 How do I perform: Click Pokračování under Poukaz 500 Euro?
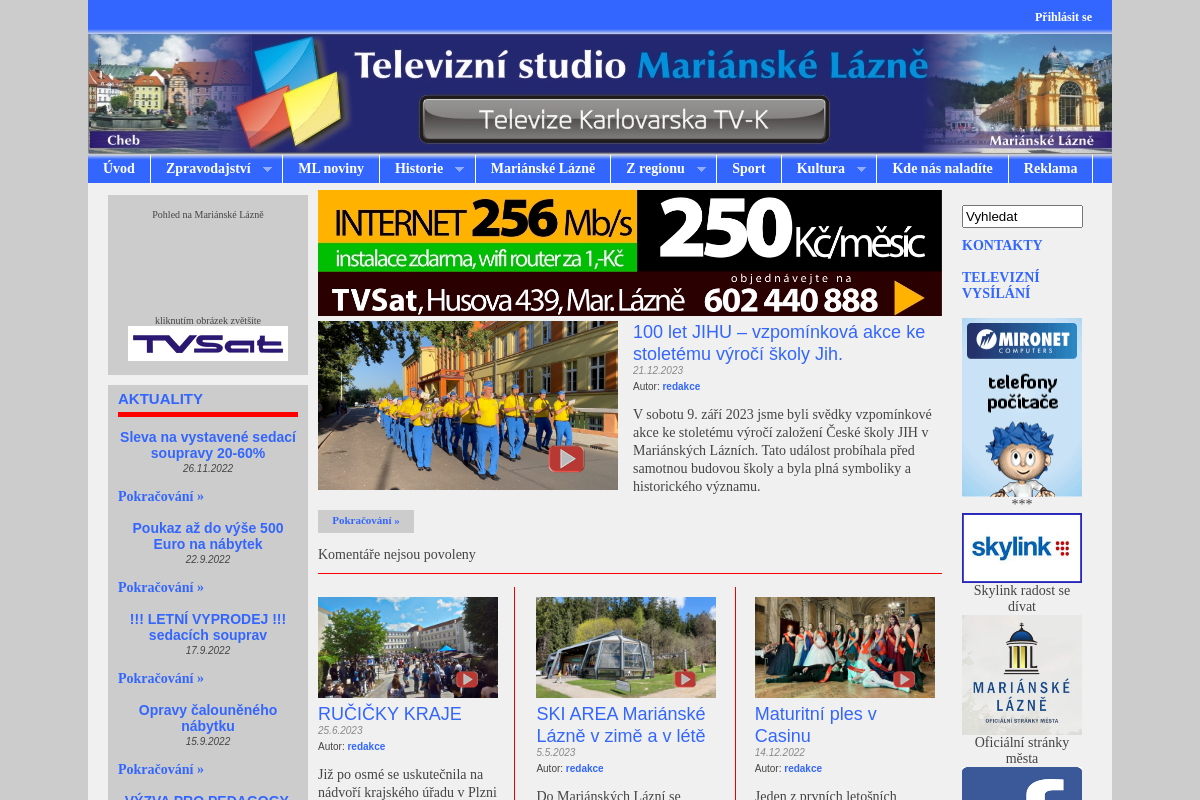pyautogui.click(x=161, y=587)
